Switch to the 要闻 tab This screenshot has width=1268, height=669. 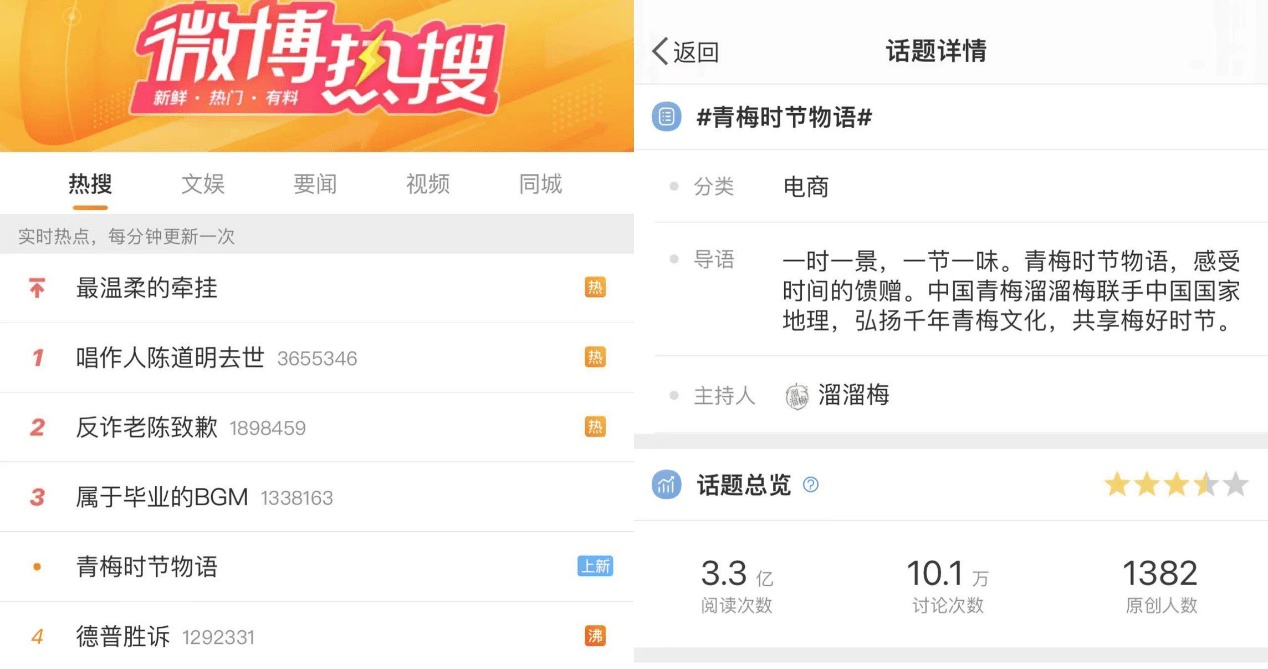(315, 184)
